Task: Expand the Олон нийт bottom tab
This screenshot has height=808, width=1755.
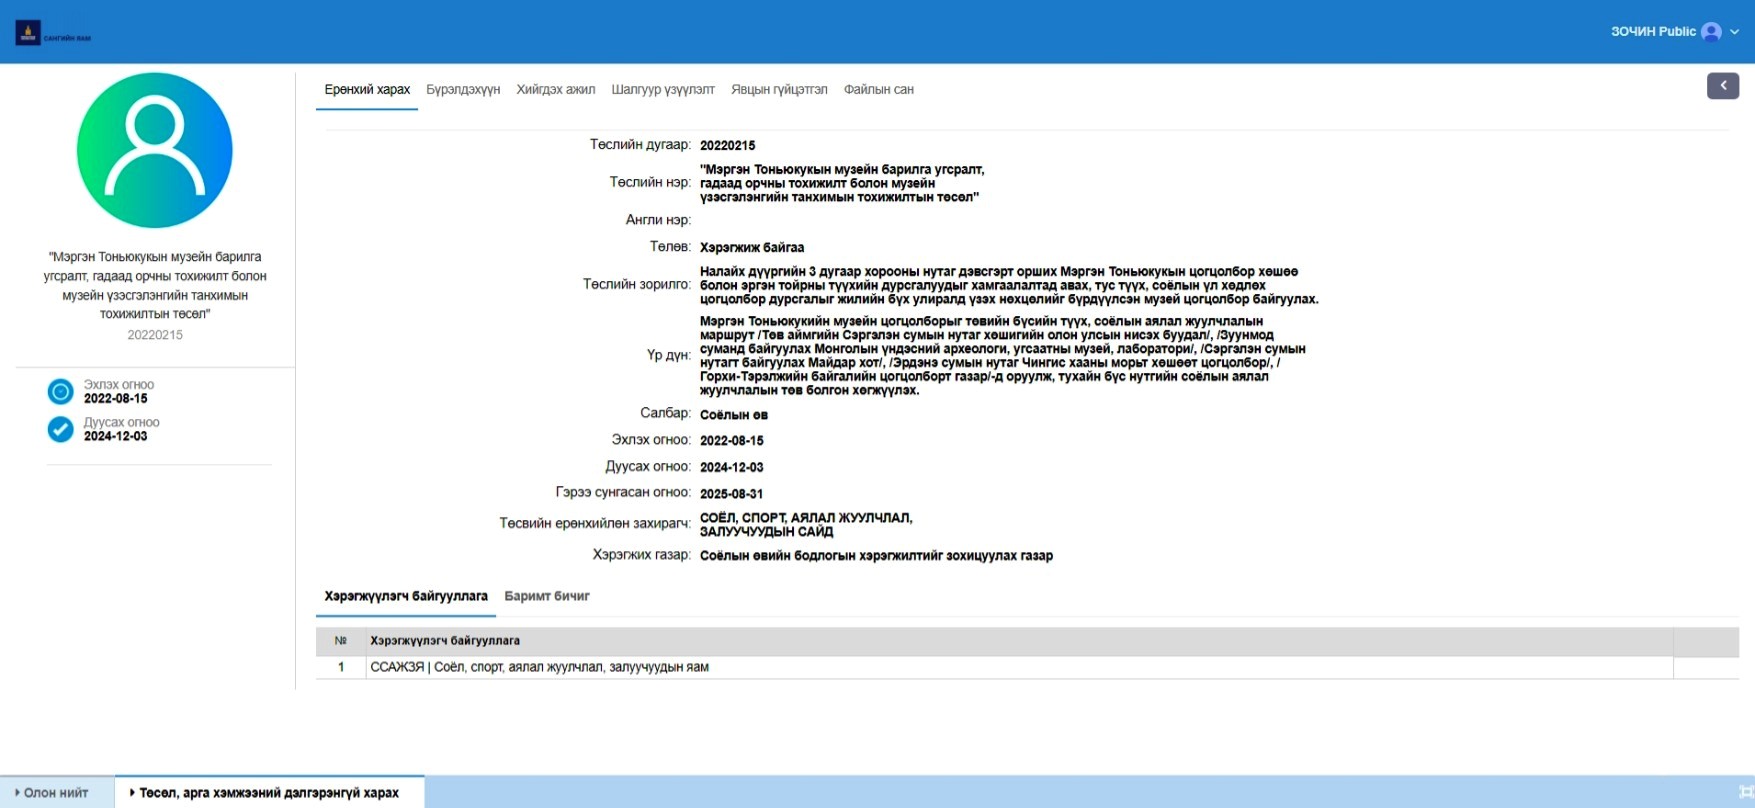Action: point(56,793)
